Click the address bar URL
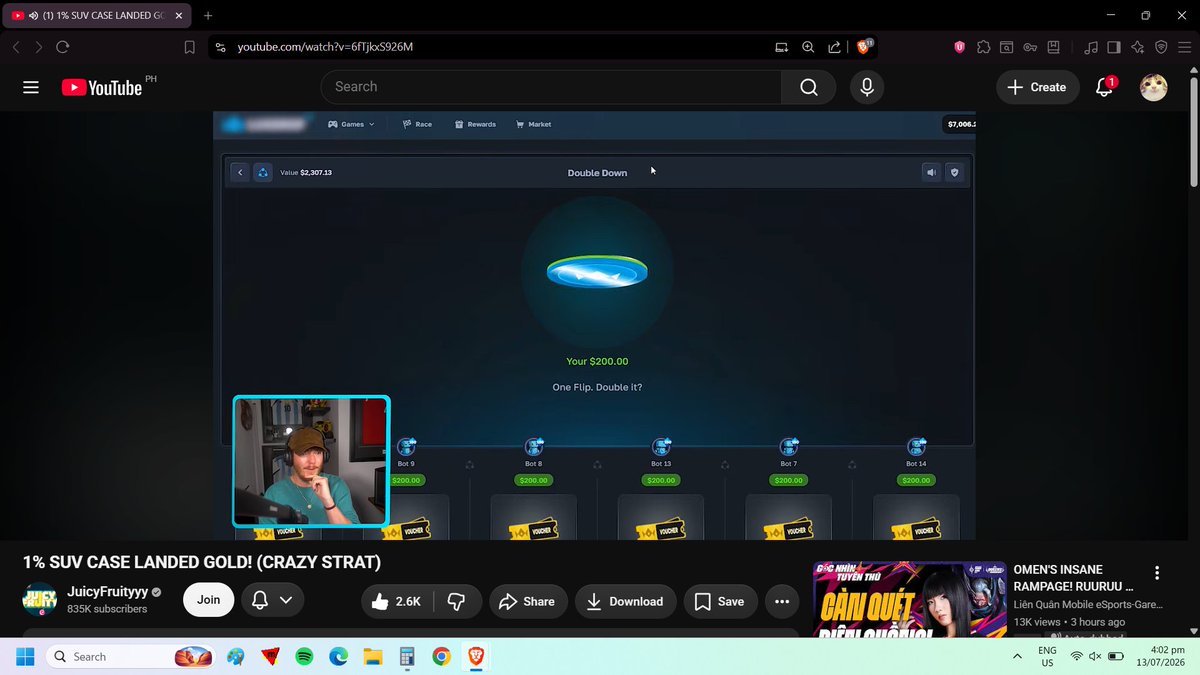Image resolution: width=1200 pixels, height=675 pixels. pos(325,47)
